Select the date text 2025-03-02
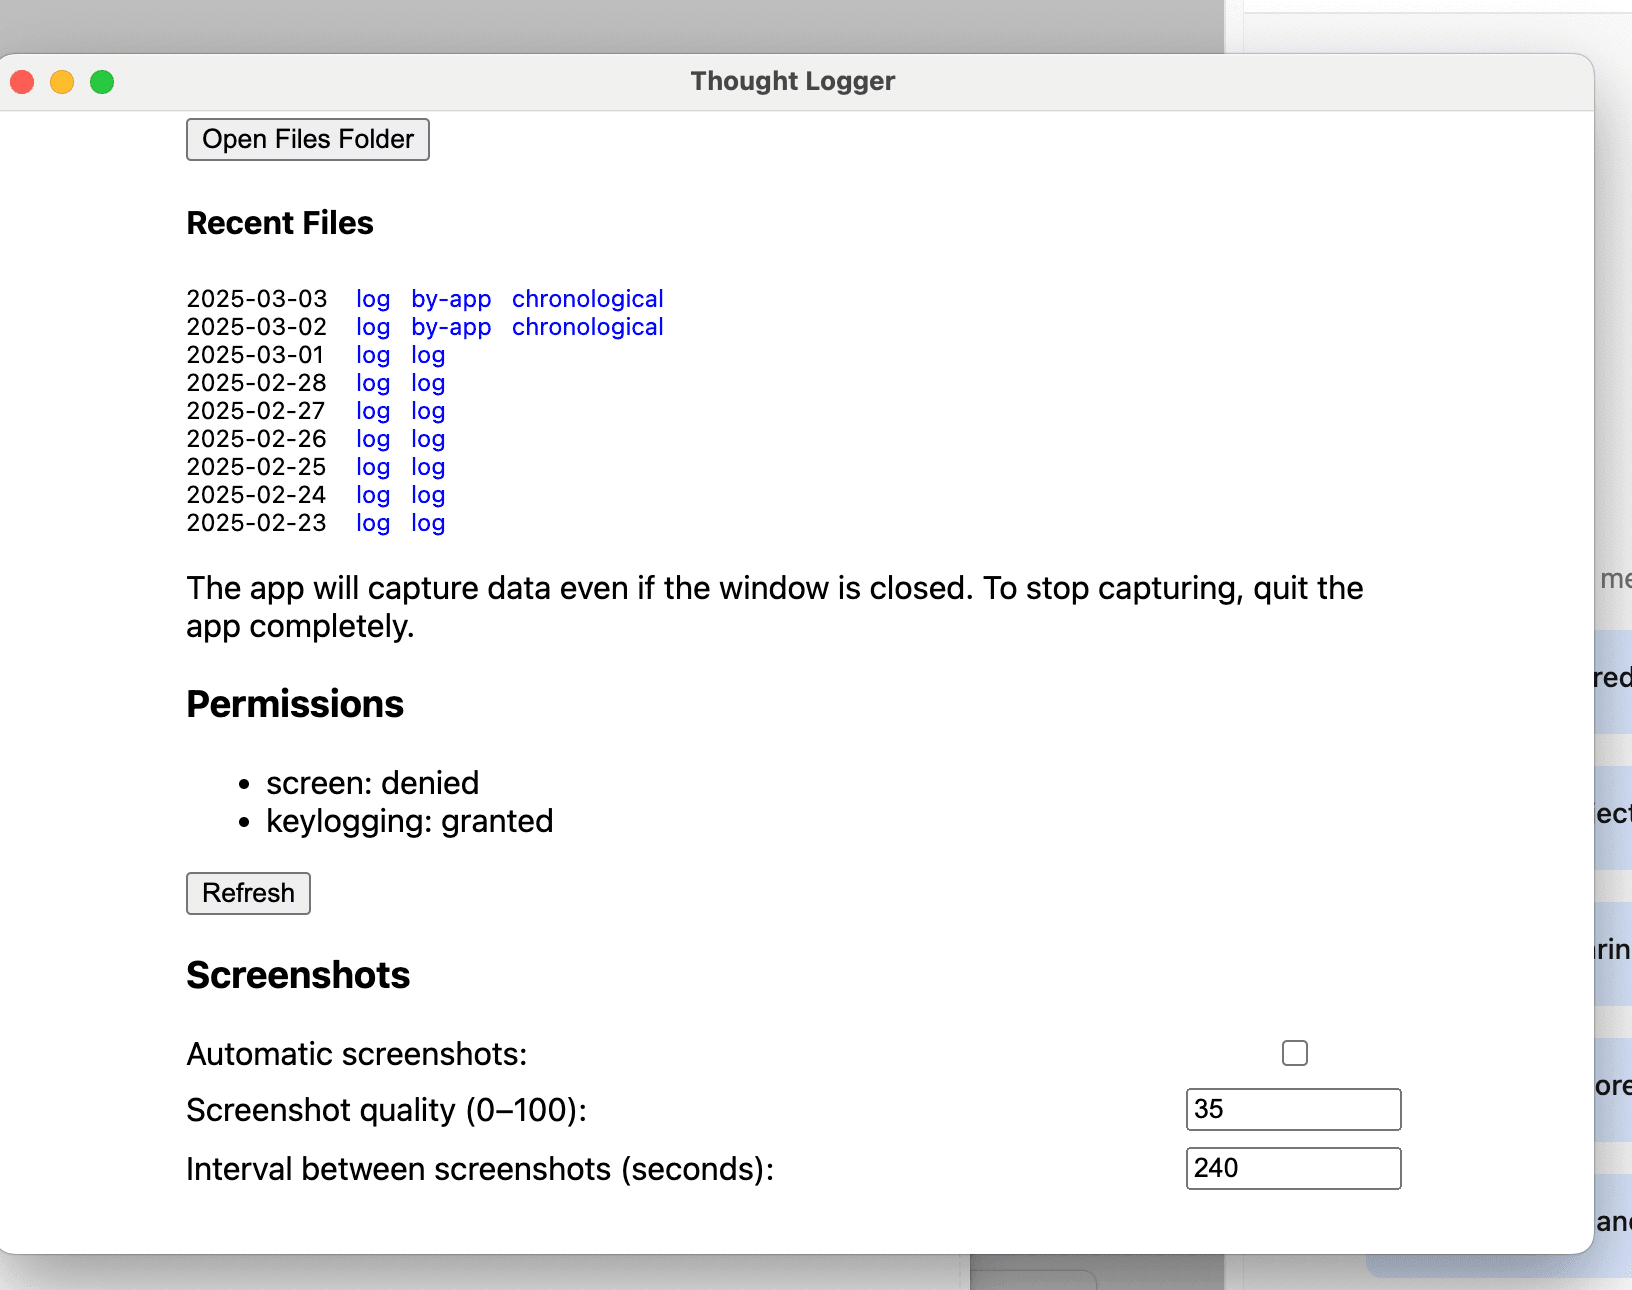The width and height of the screenshot is (1632, 1290). pos(257,327)
